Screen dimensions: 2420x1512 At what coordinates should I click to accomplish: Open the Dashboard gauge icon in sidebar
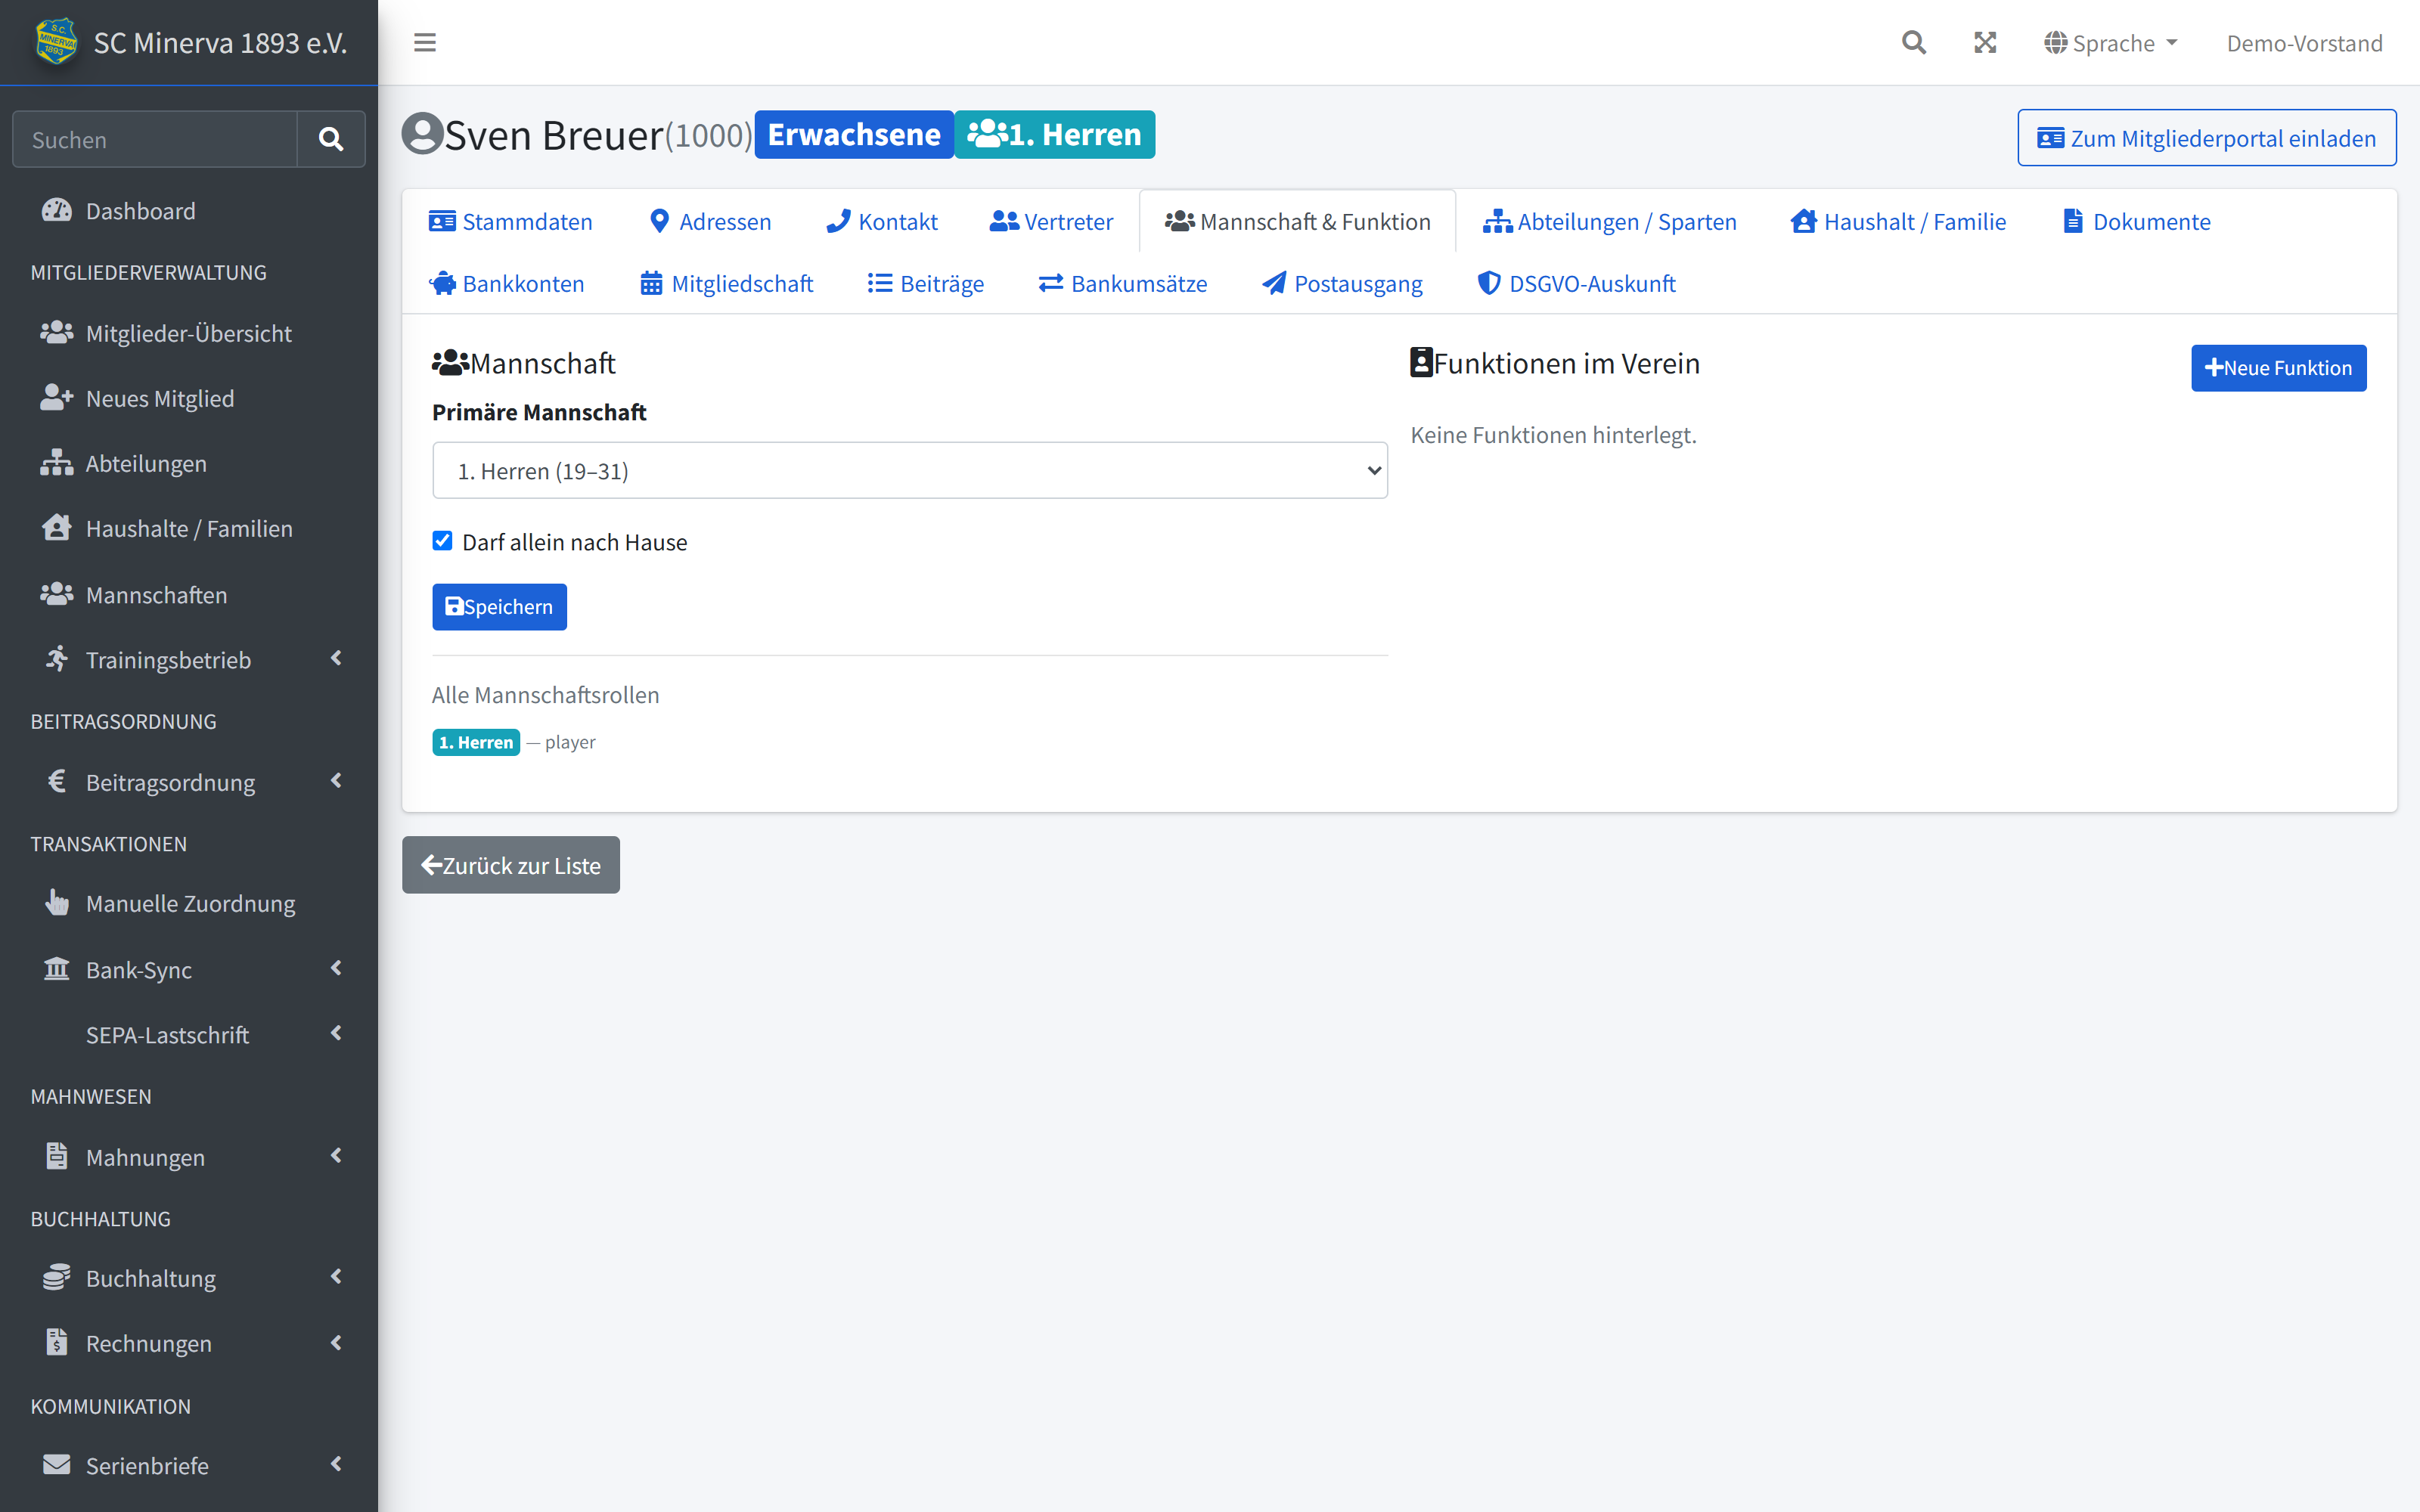tap(57, 210)
